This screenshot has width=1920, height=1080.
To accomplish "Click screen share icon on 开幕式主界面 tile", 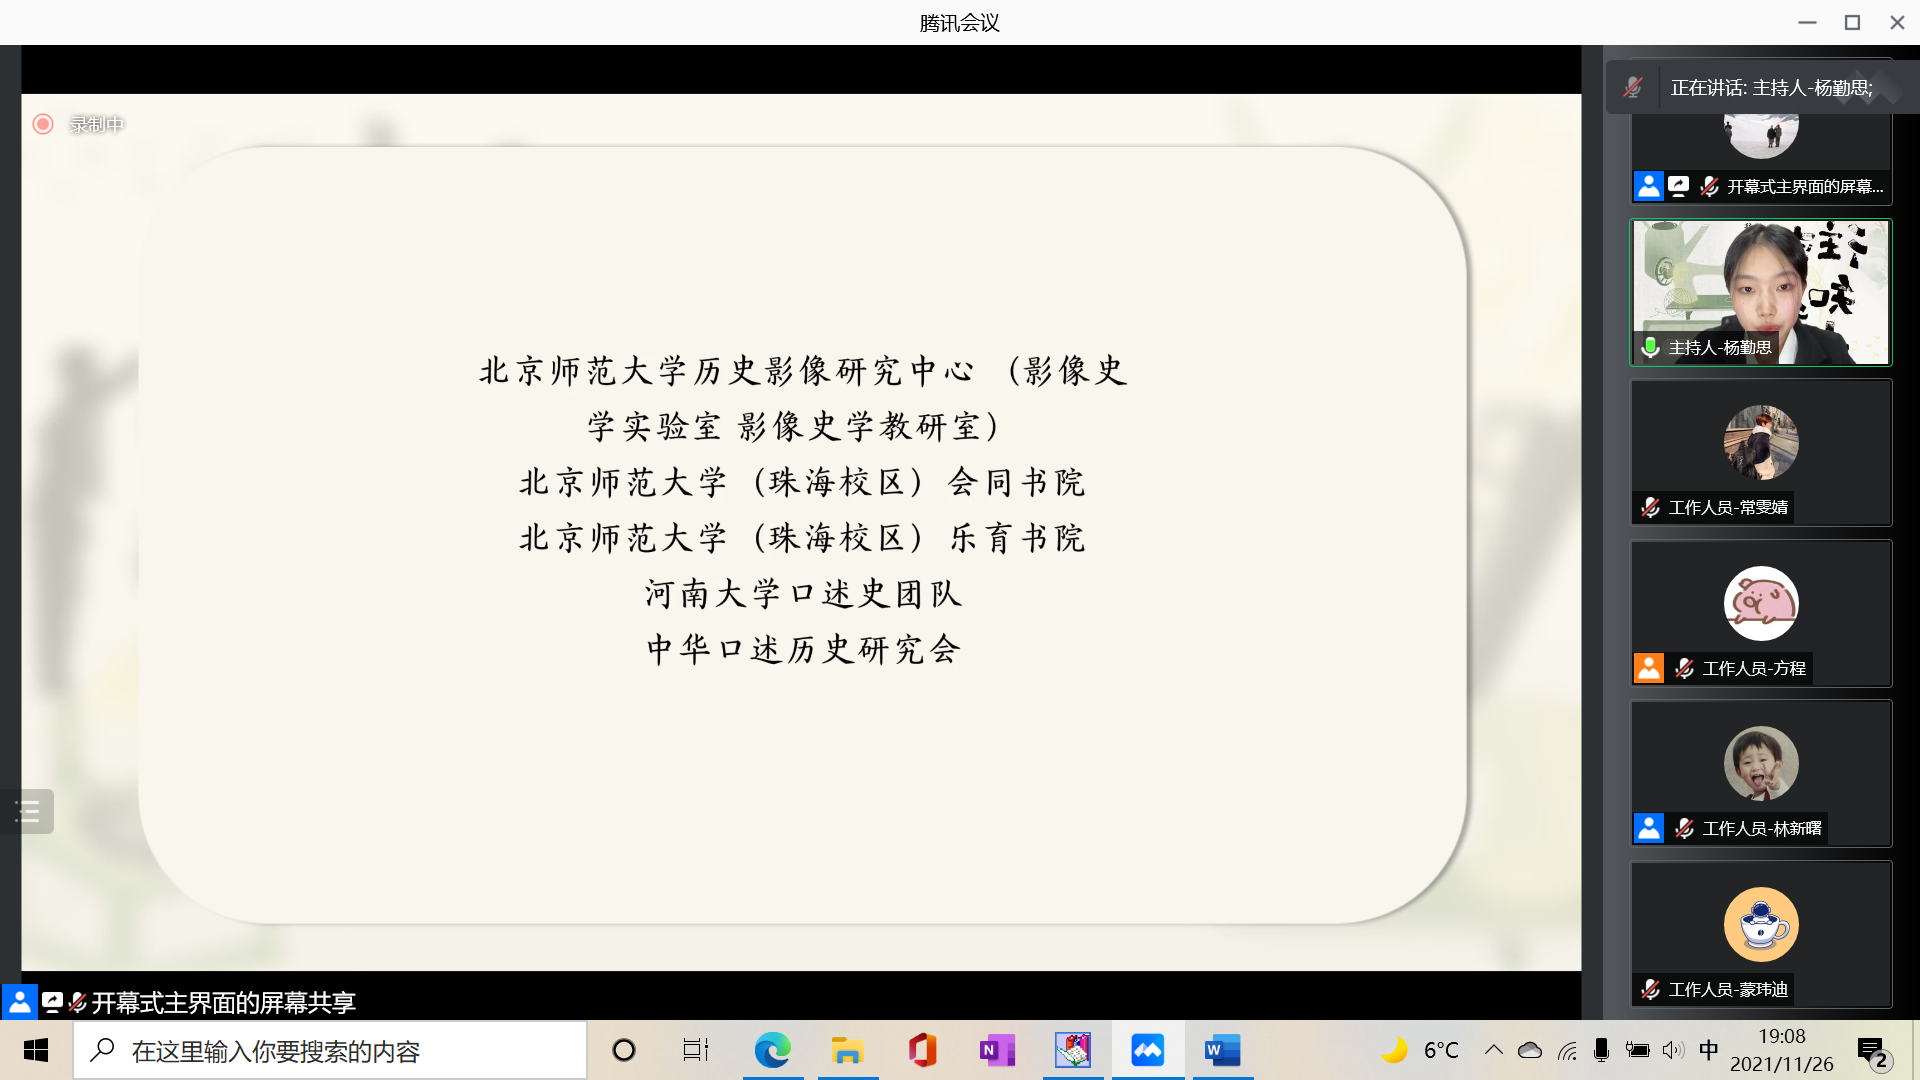I will tap(1679, 186).
